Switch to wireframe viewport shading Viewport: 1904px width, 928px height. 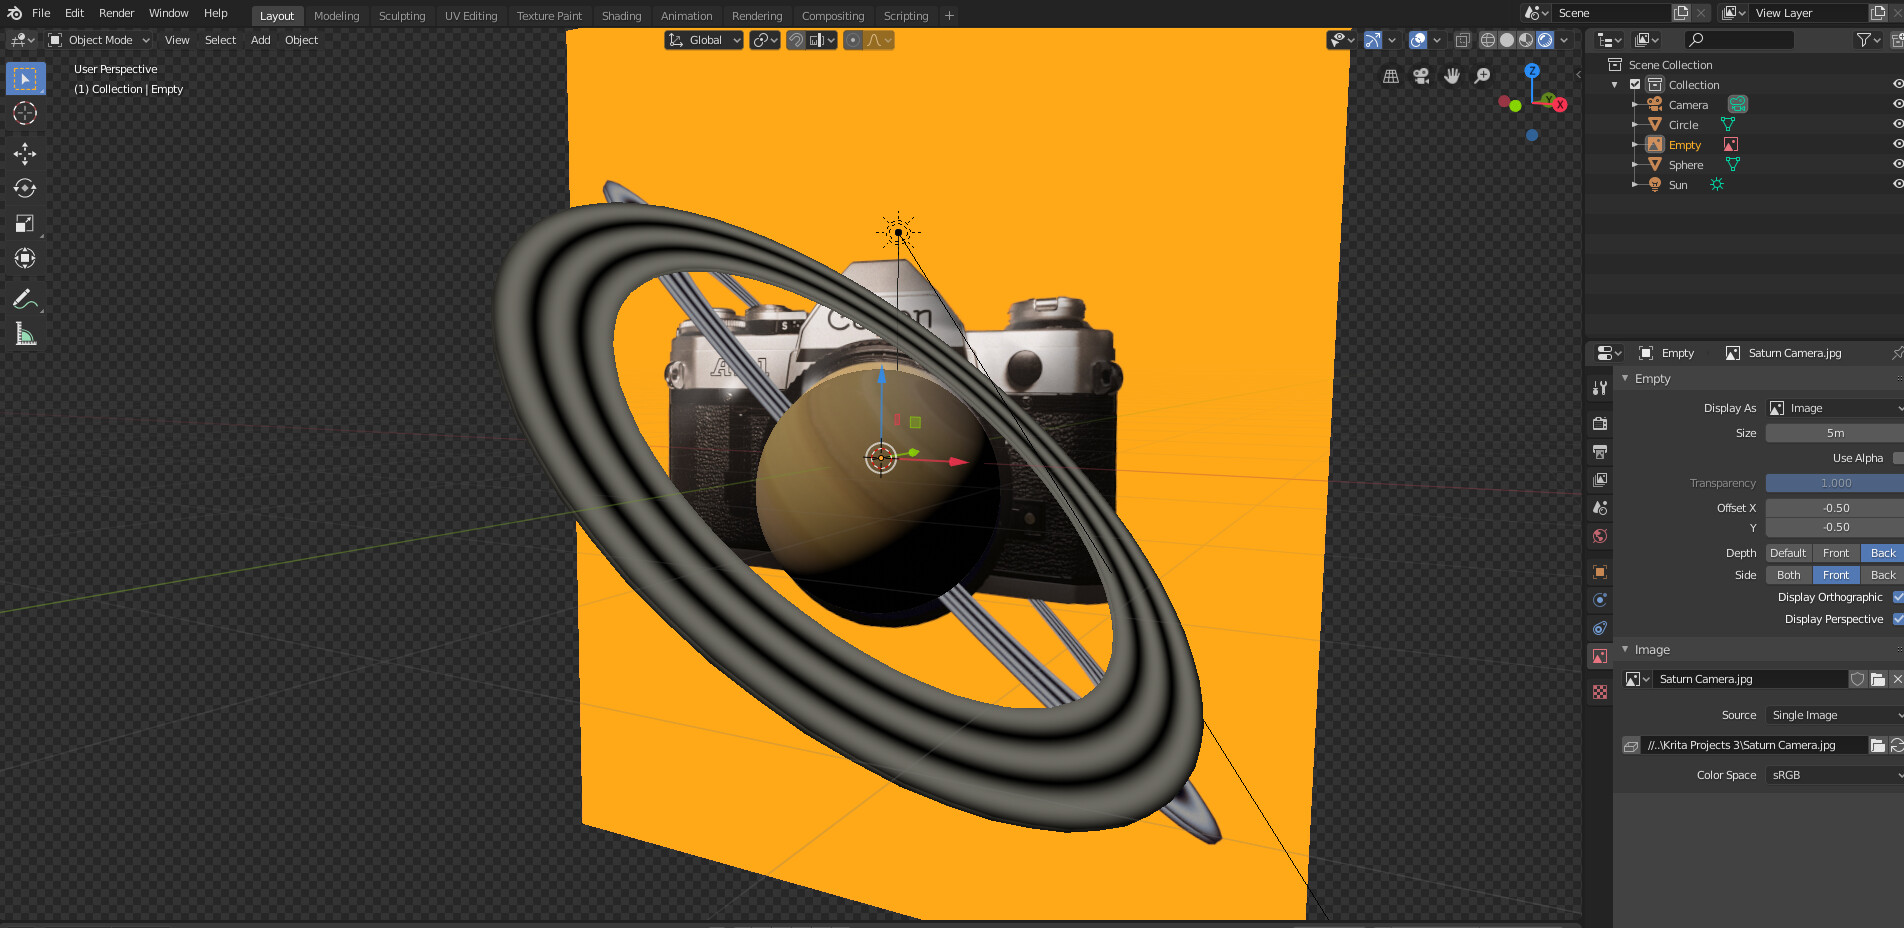(1488, 40)
